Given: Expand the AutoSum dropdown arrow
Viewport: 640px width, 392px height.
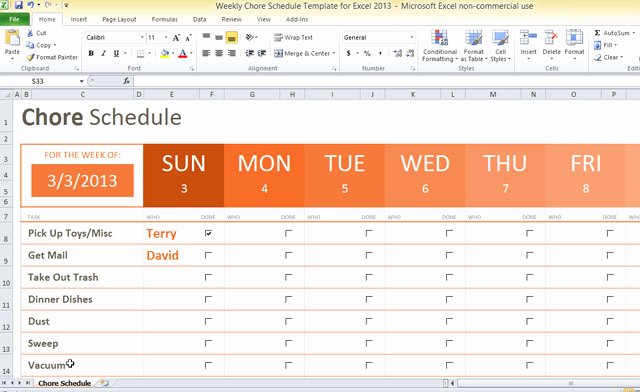Looking at the screenshot, I should pos(633,33).
